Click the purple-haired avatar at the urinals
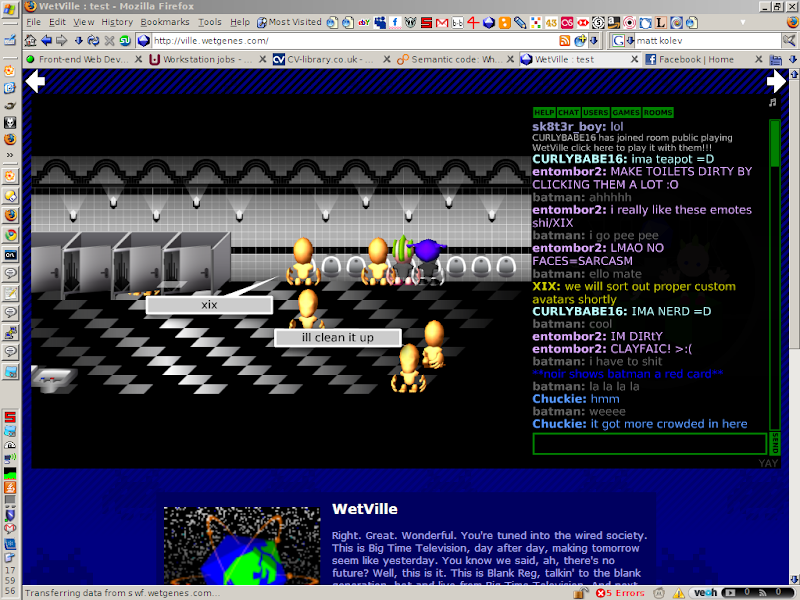Screen dimensions: 800x600 pyautogui.click(x=429, y=260)
